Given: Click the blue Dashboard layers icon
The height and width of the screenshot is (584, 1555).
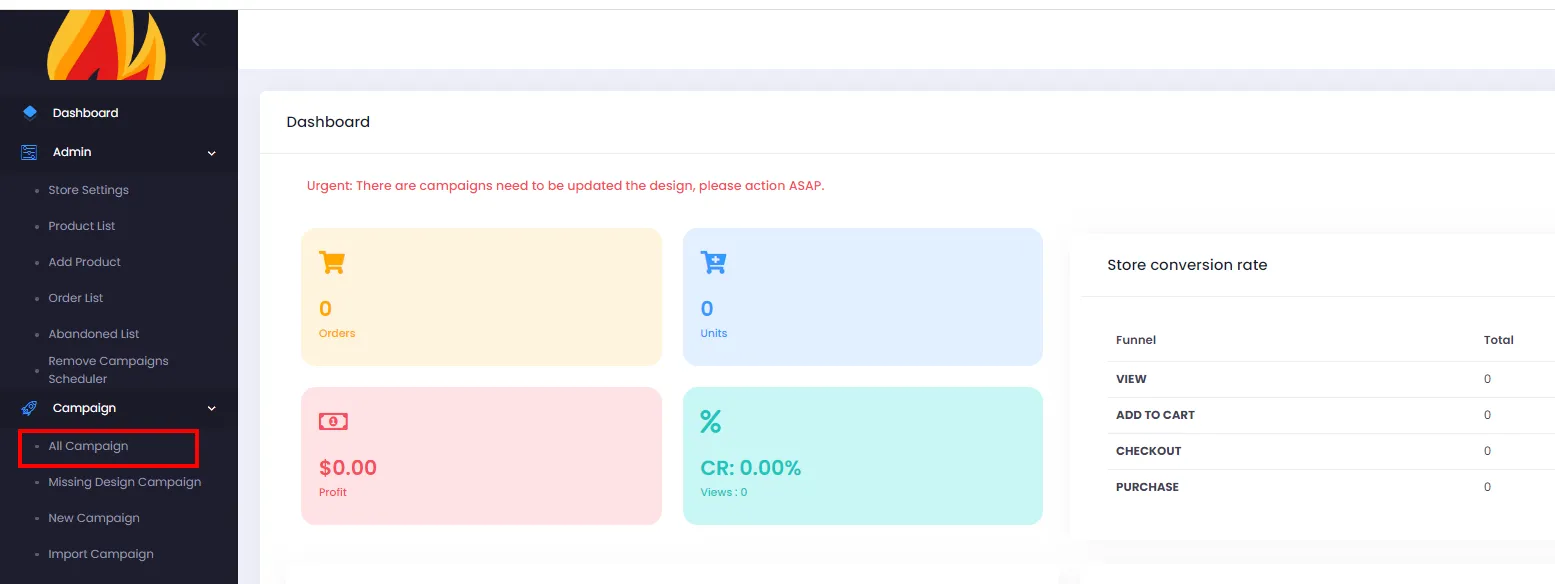Looking at the screenshot, I should coord(30,113).
